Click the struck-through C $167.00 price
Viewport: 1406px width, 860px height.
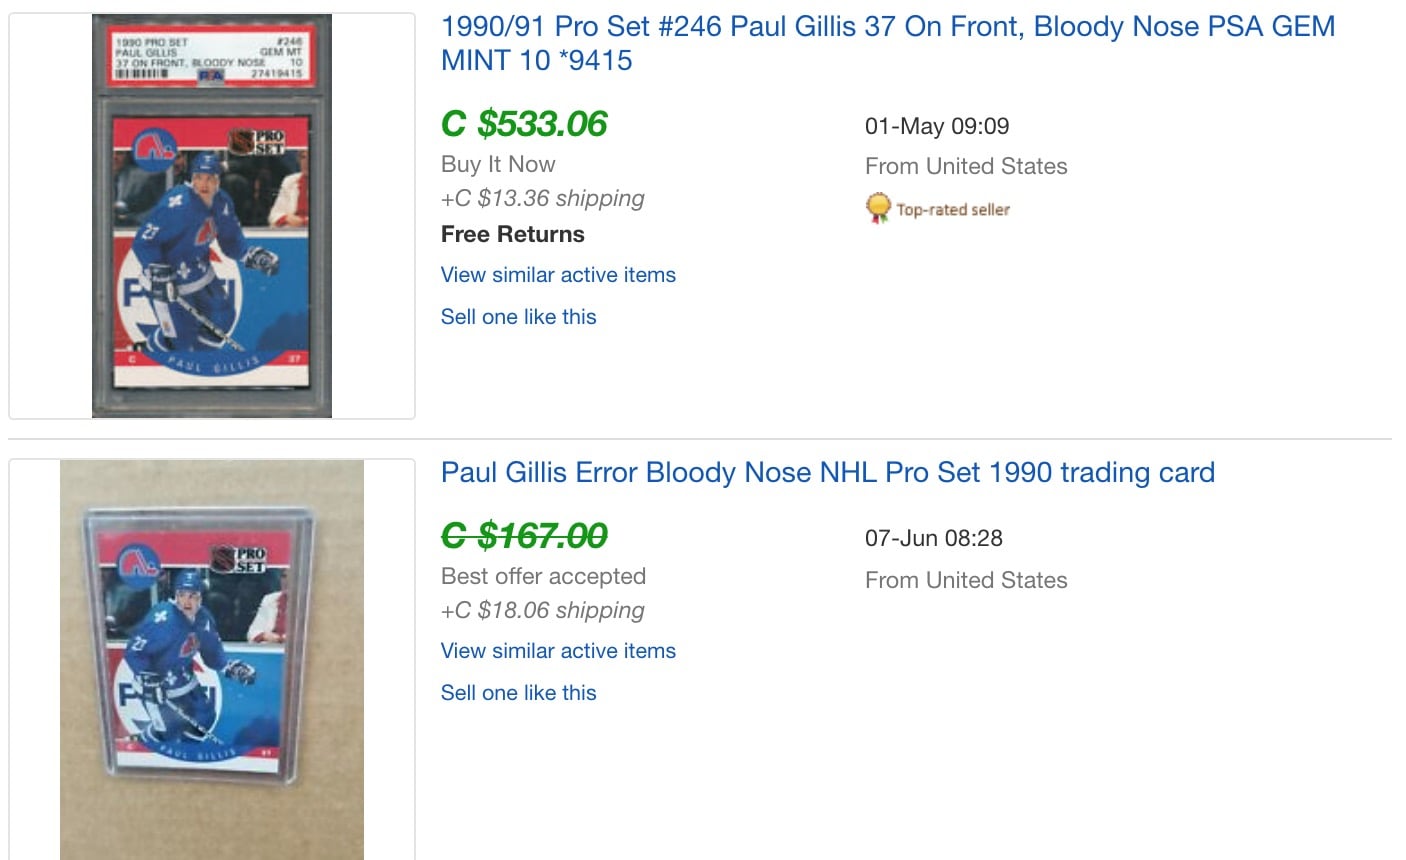click(524, 536)
